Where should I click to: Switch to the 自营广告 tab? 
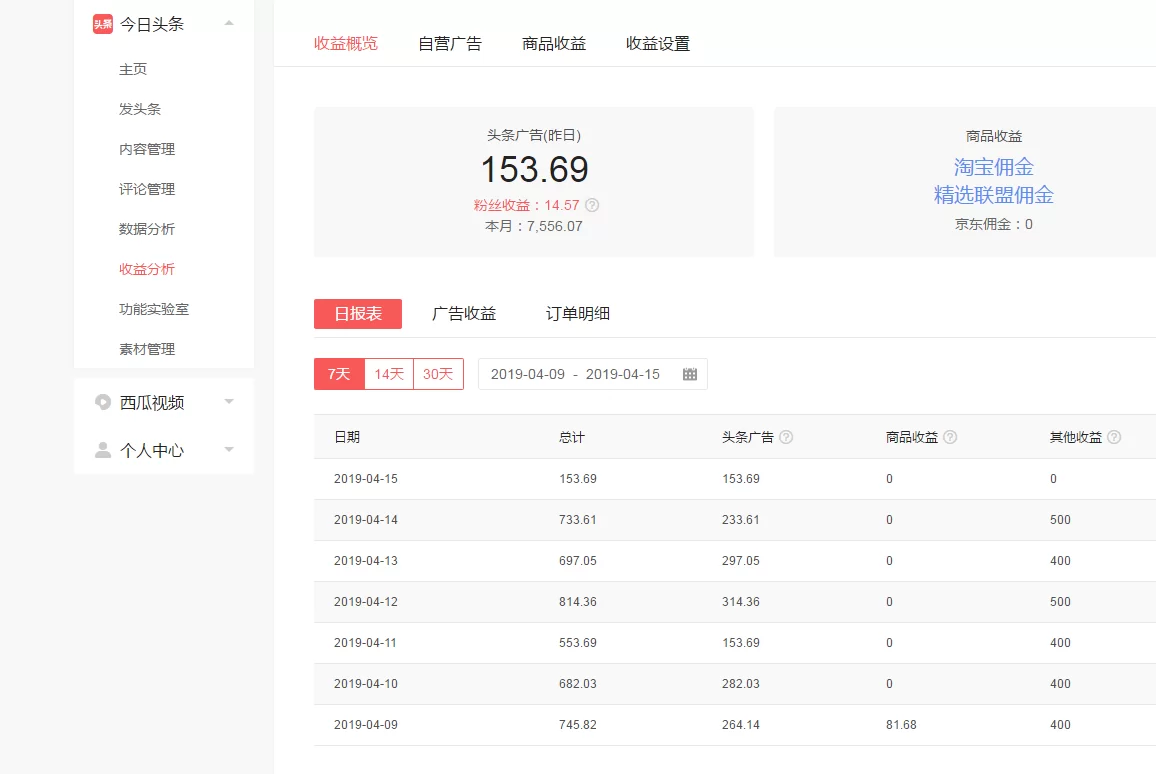click(x=449, y=43)
